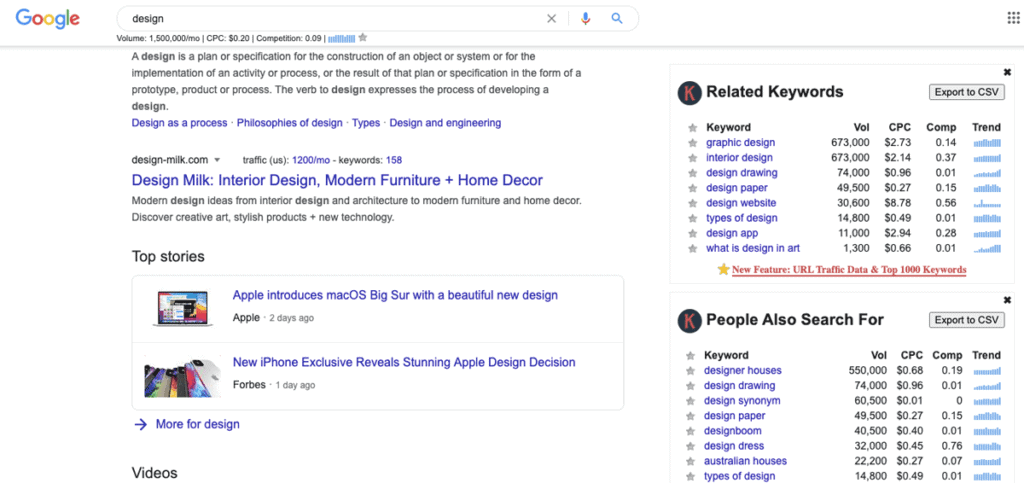Export Related Keywords to CSV
Screen dimensions: 1024x483
(967, 92)
